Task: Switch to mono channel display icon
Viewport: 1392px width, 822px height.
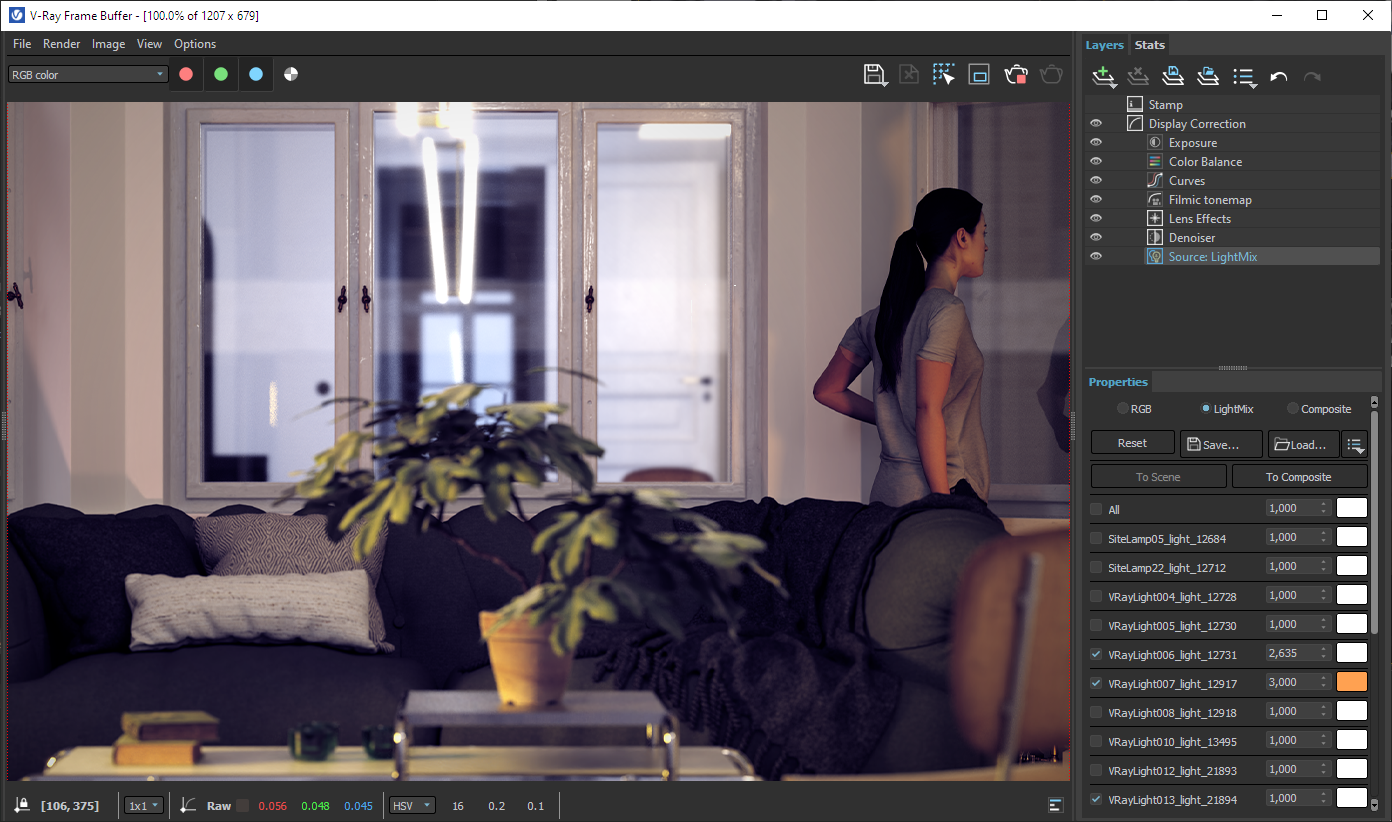Action: pos(291,74)
